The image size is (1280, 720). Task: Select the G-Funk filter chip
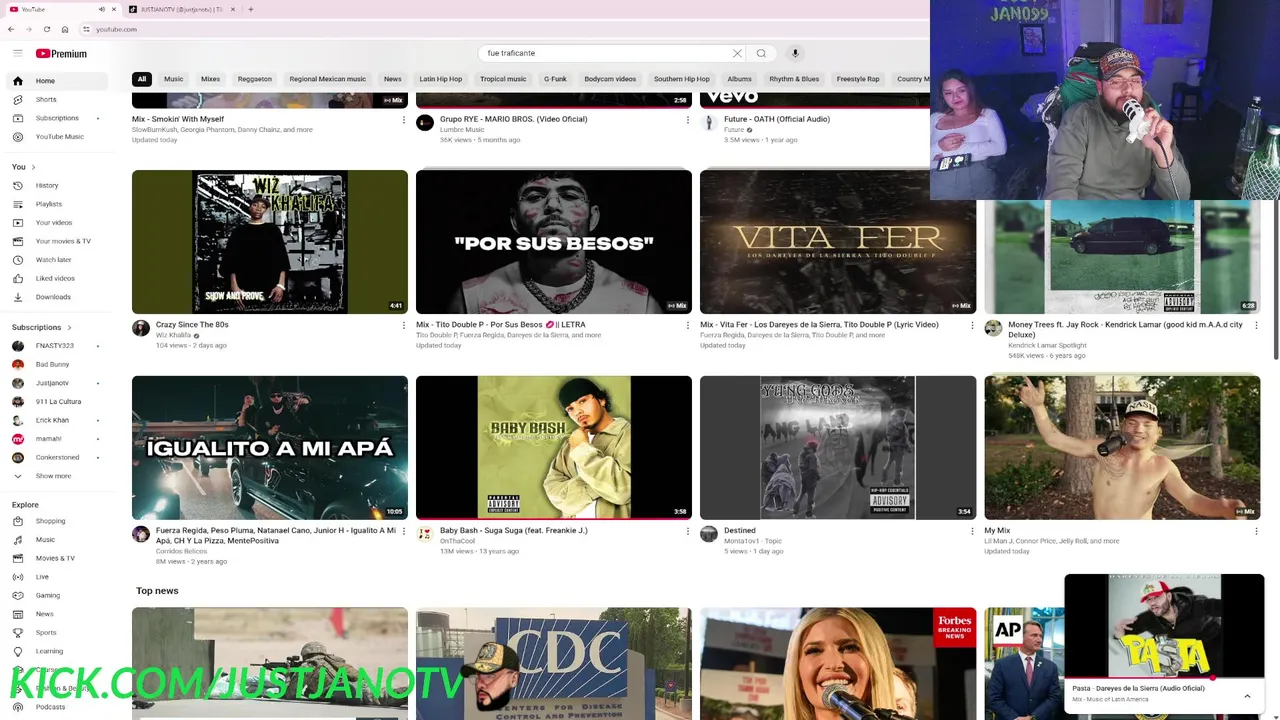pyautogui.click(x=555, y=79)
